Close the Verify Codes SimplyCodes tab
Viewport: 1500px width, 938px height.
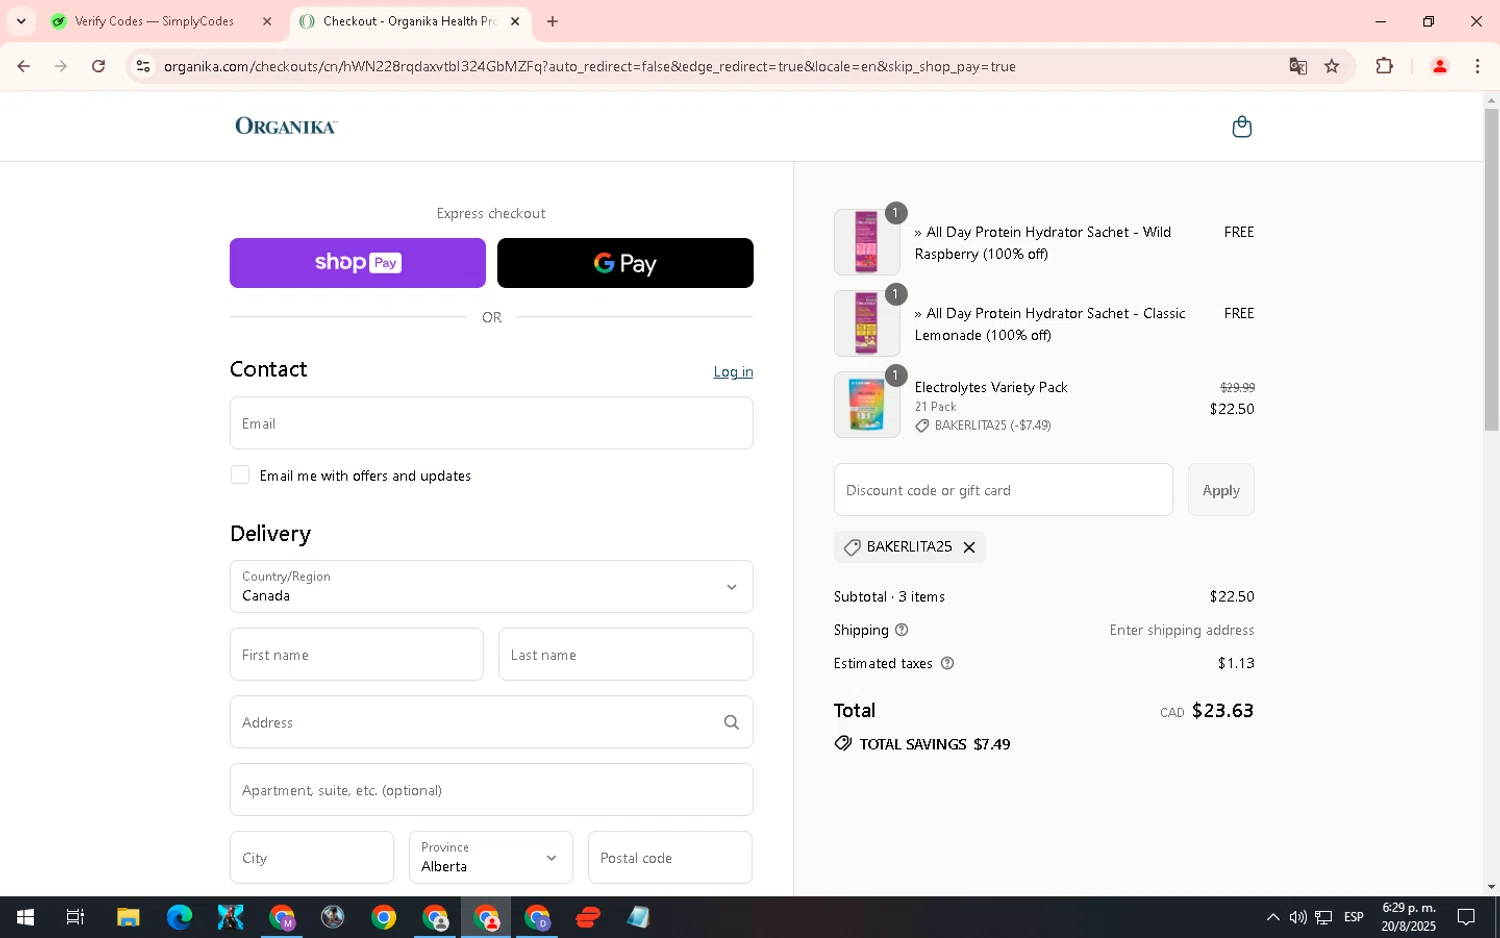(267, 21)
